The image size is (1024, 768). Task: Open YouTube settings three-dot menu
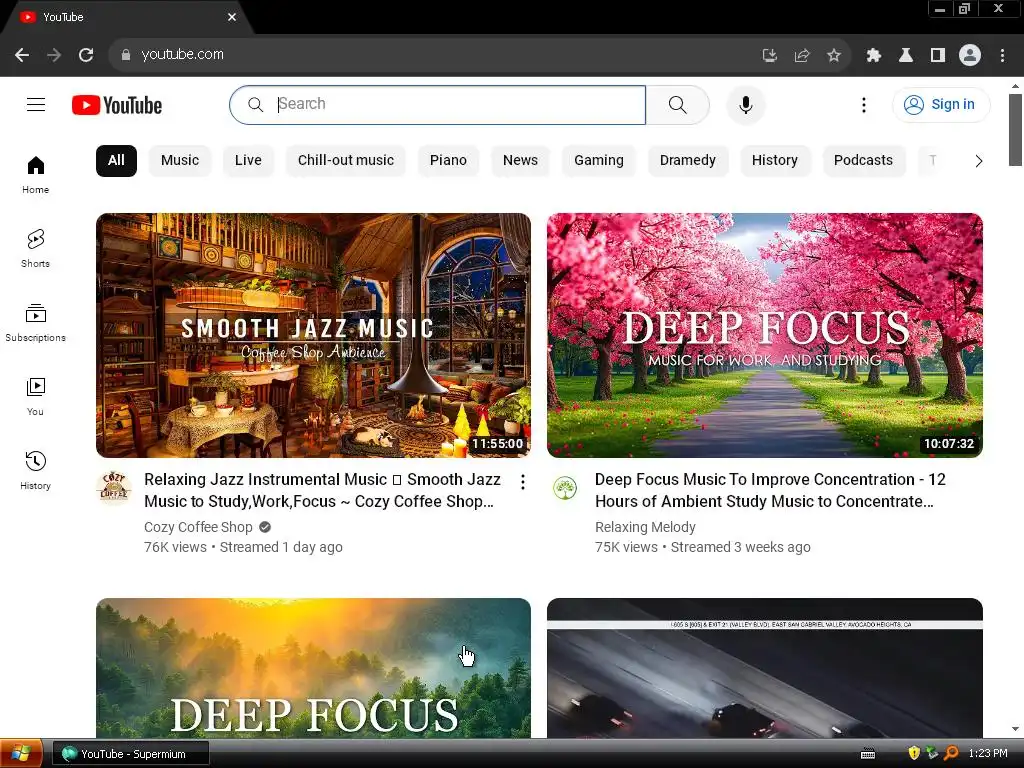pyautogui.click(x=863, y=104)
